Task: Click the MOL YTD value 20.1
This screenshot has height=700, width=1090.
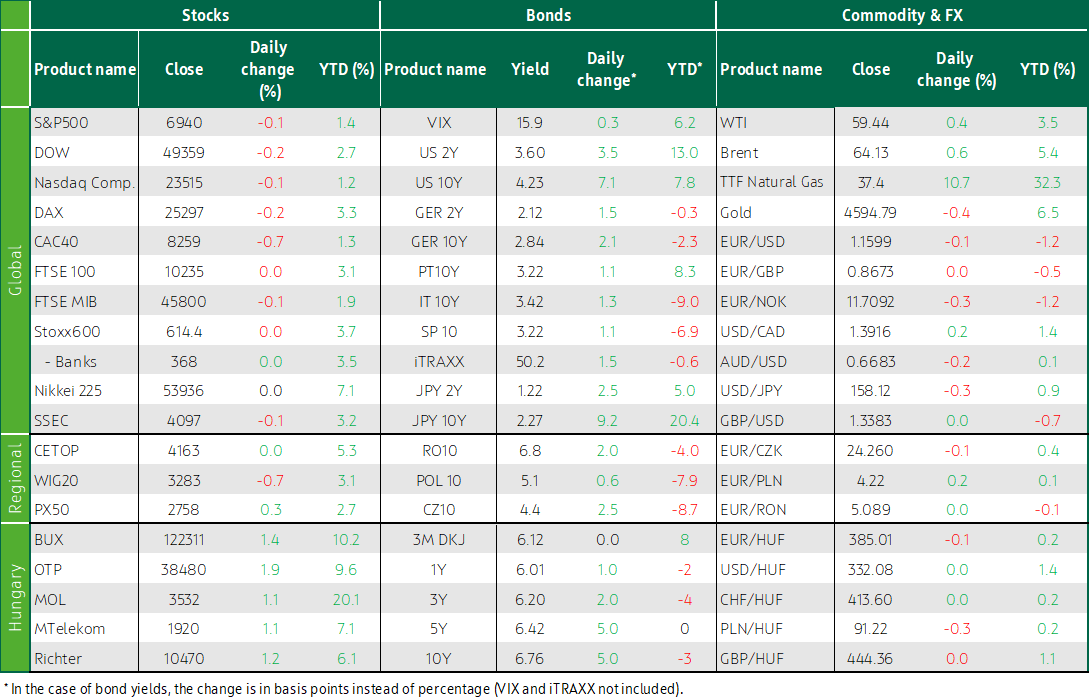Action: tap(345, 600)
